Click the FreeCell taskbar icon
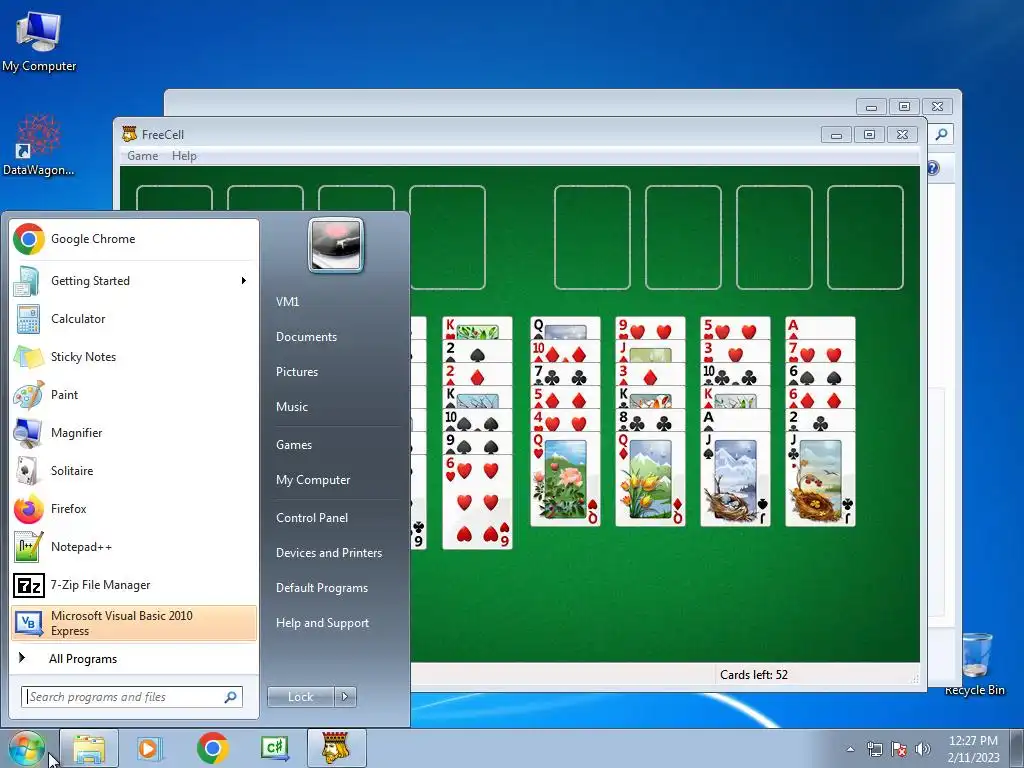The height and width of the screenshot is (768, 1024). (336, 748)
